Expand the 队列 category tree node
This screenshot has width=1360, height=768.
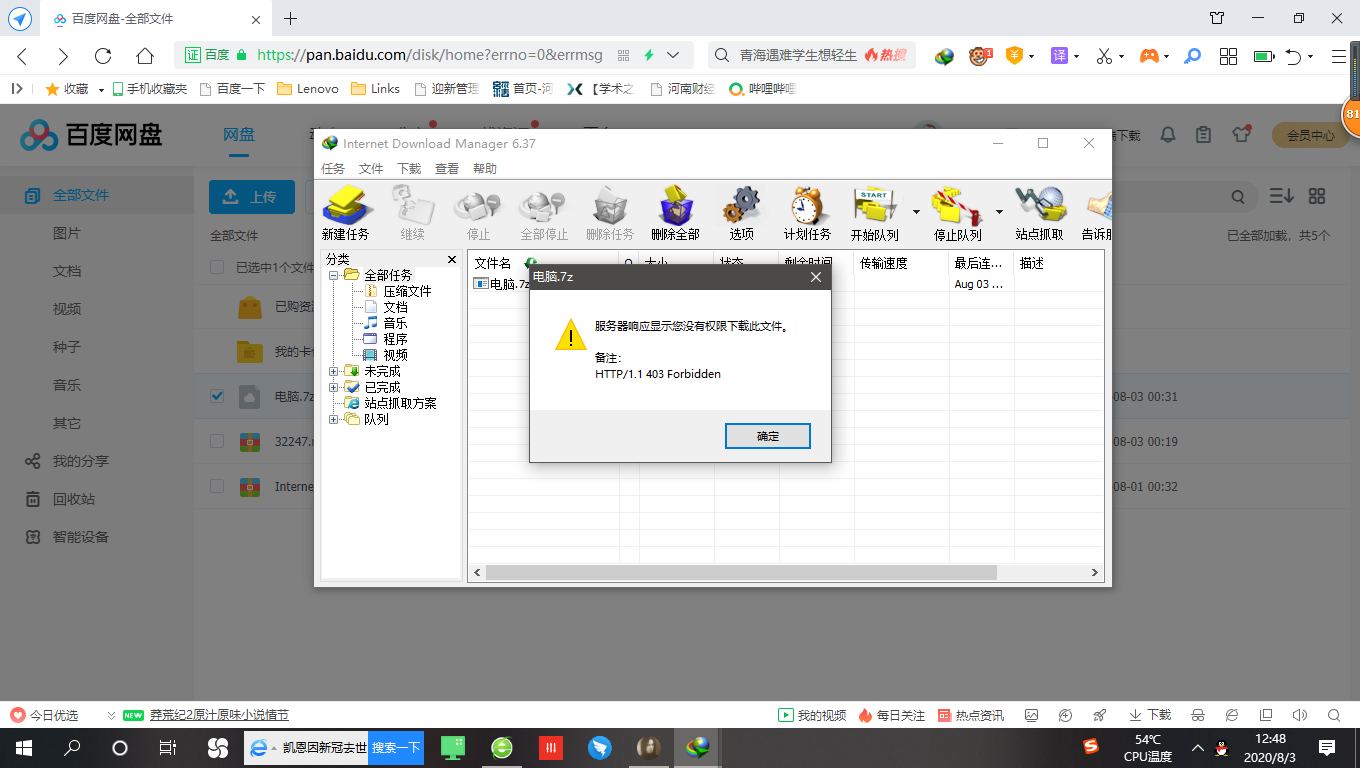334,419
